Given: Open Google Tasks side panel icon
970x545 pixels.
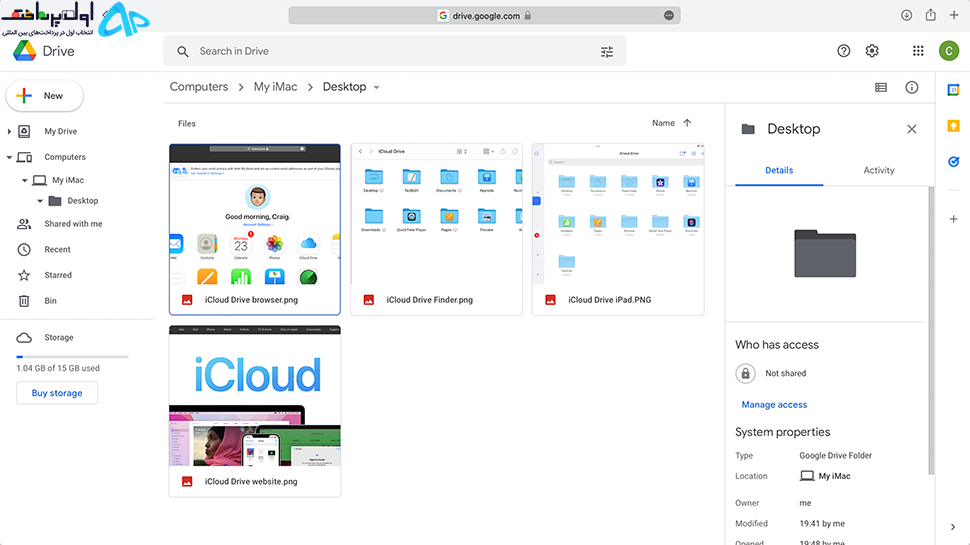Looking at the screenshot, I should 953,161.
